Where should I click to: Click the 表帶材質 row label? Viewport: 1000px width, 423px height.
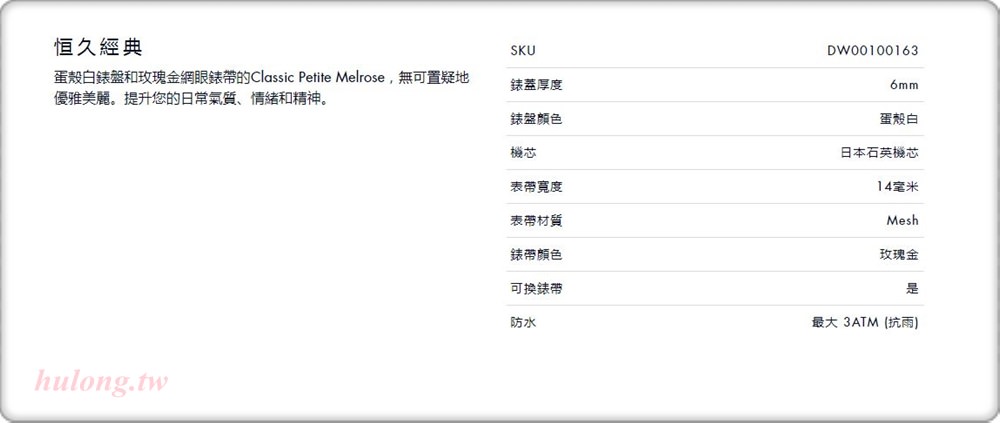tap(536, 221)
